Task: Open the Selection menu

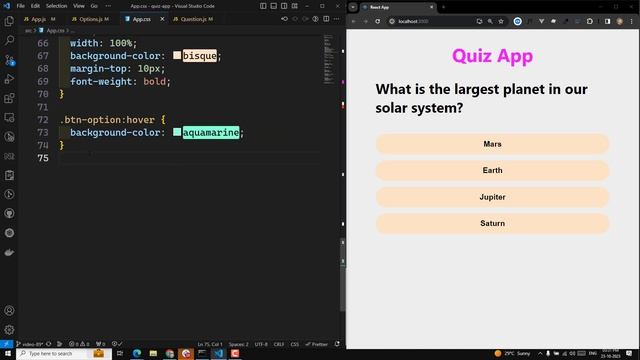Action: point(56,6)
